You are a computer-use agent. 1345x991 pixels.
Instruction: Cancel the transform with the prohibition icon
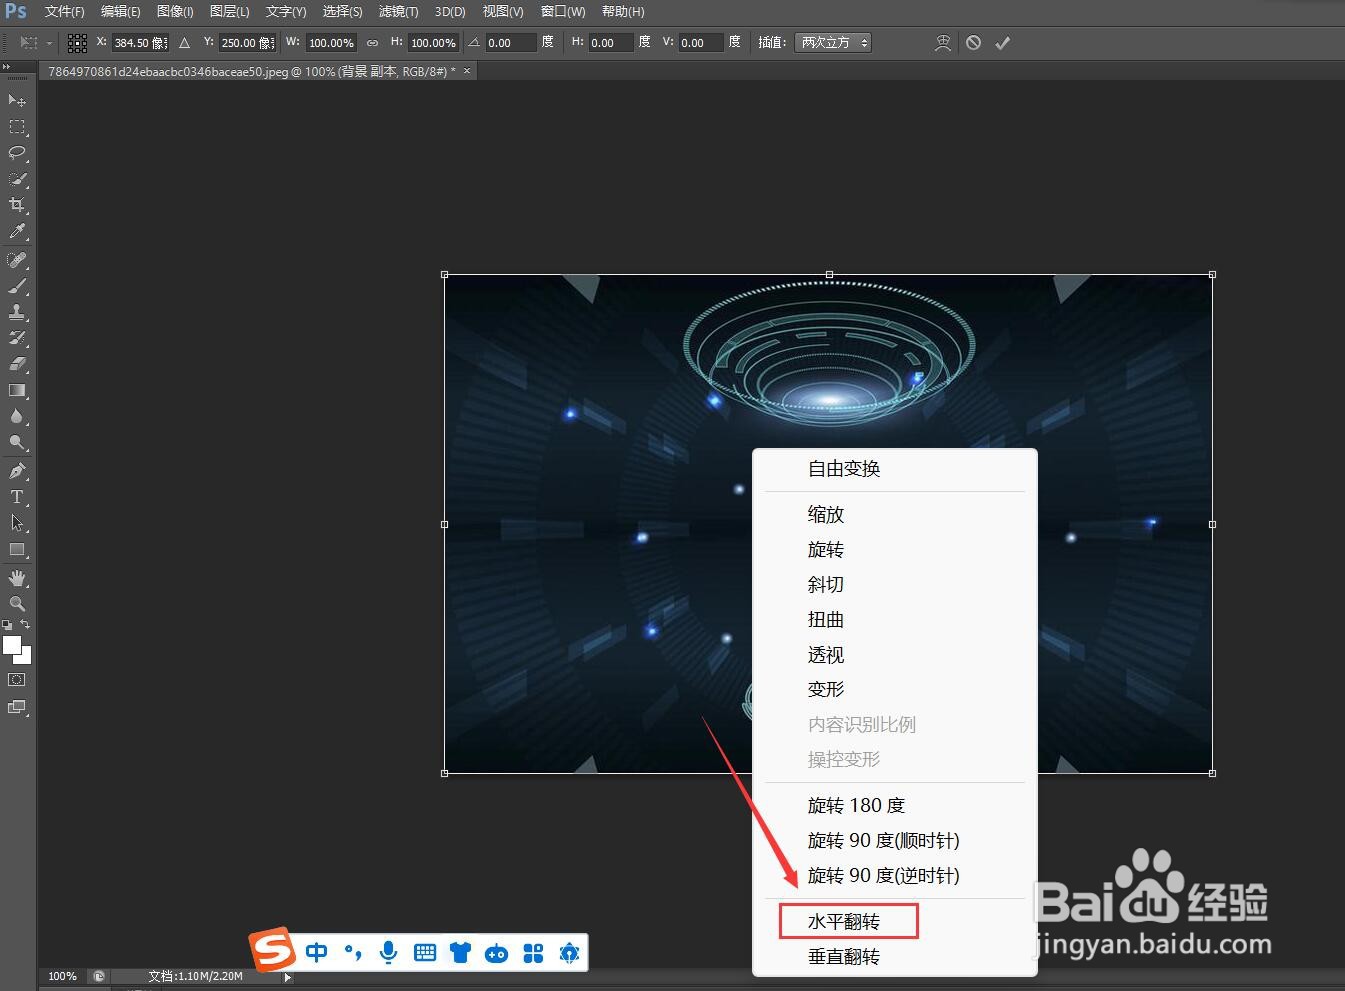pos(973,42)
